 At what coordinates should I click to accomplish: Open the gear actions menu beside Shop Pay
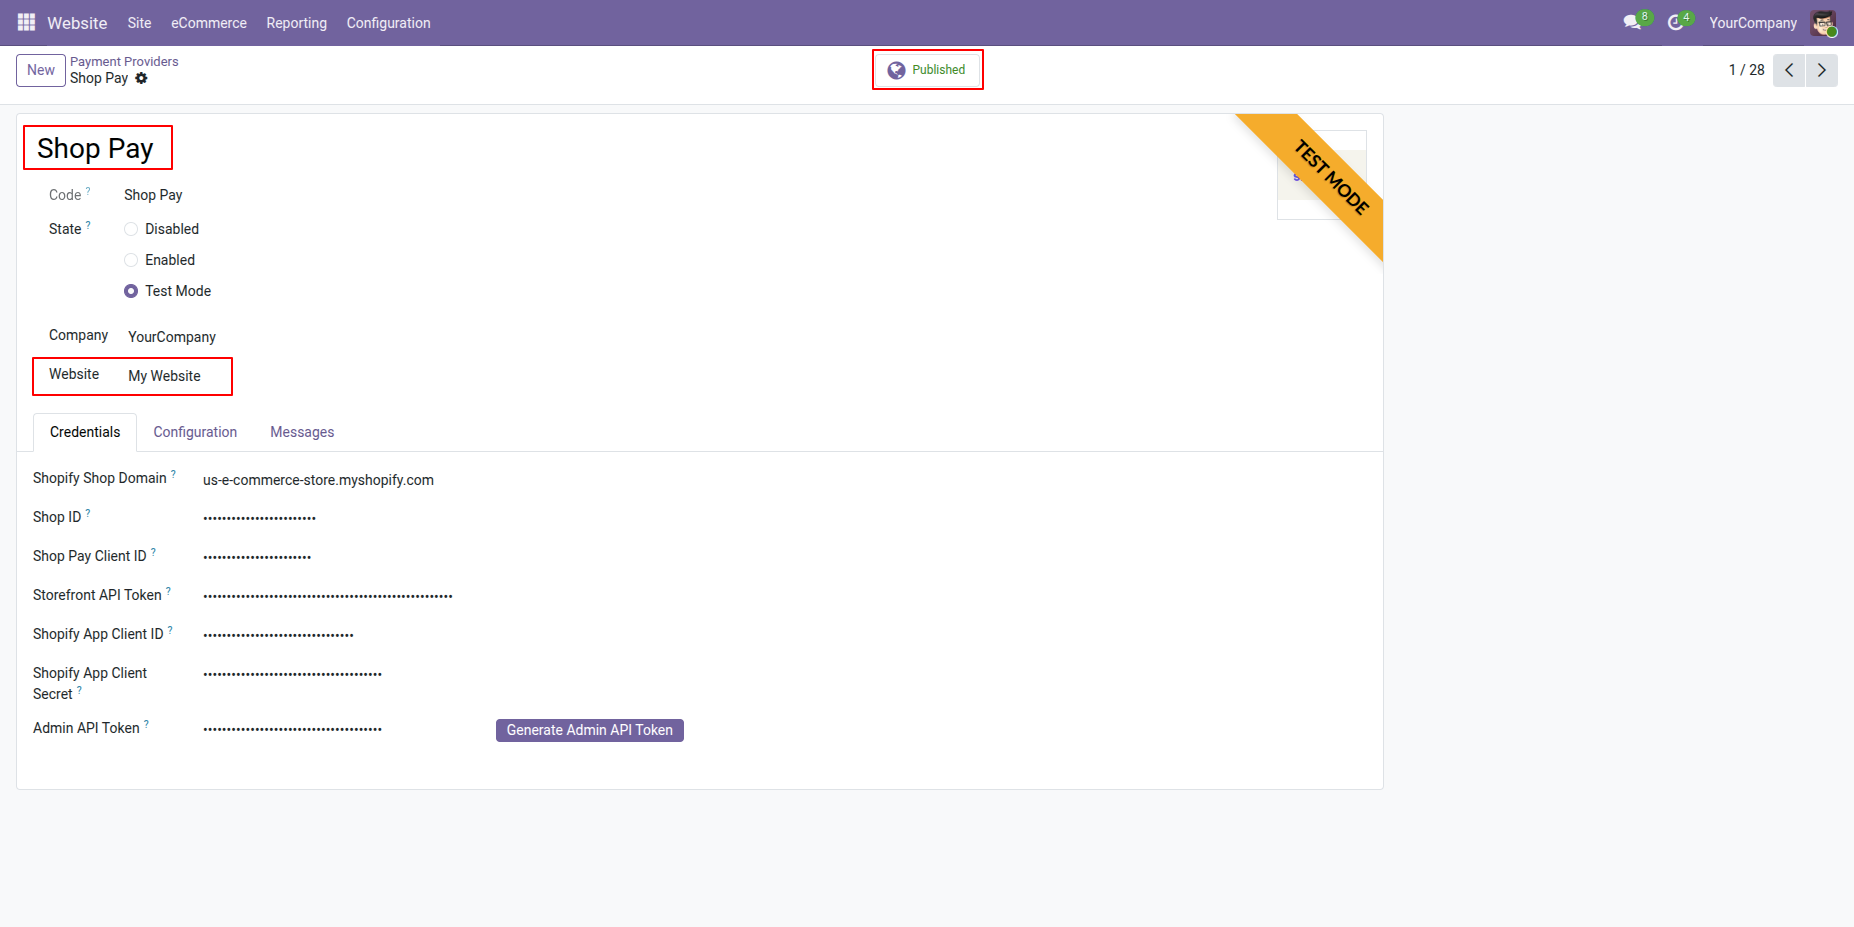[x=141, y=78]
